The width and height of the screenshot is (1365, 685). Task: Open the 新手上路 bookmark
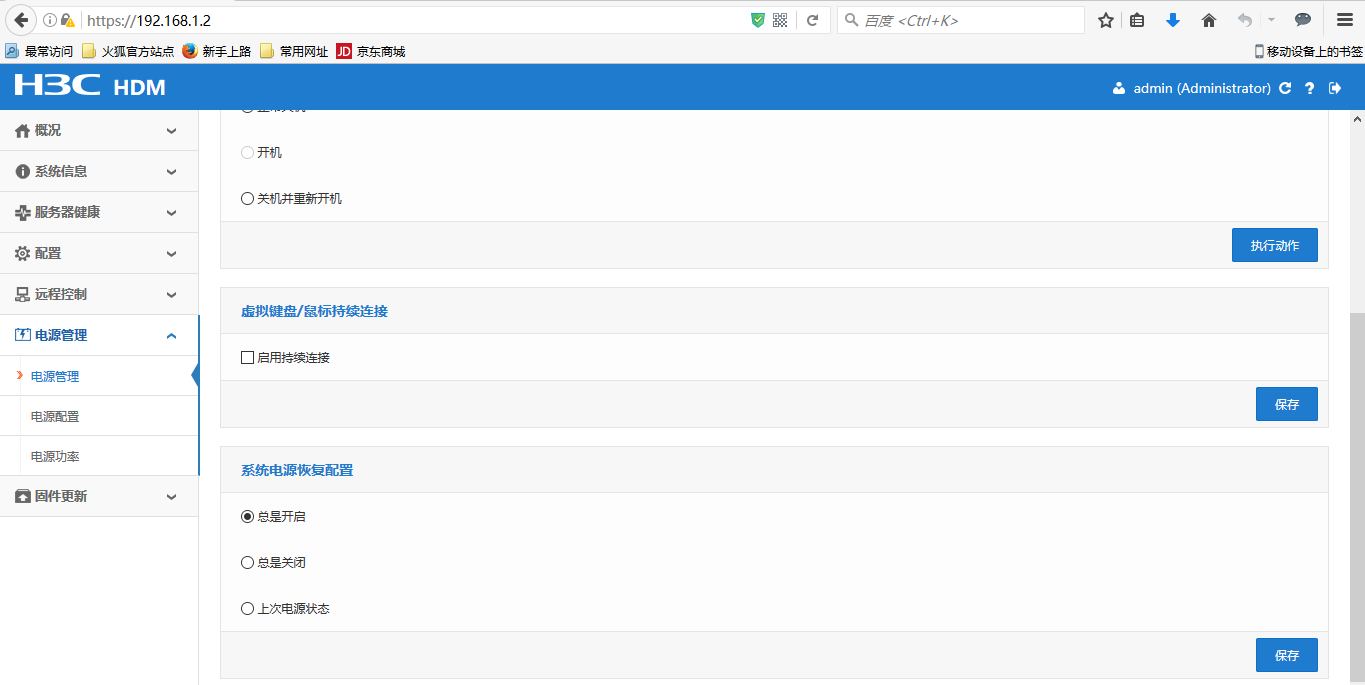click(x=217, y=51)
